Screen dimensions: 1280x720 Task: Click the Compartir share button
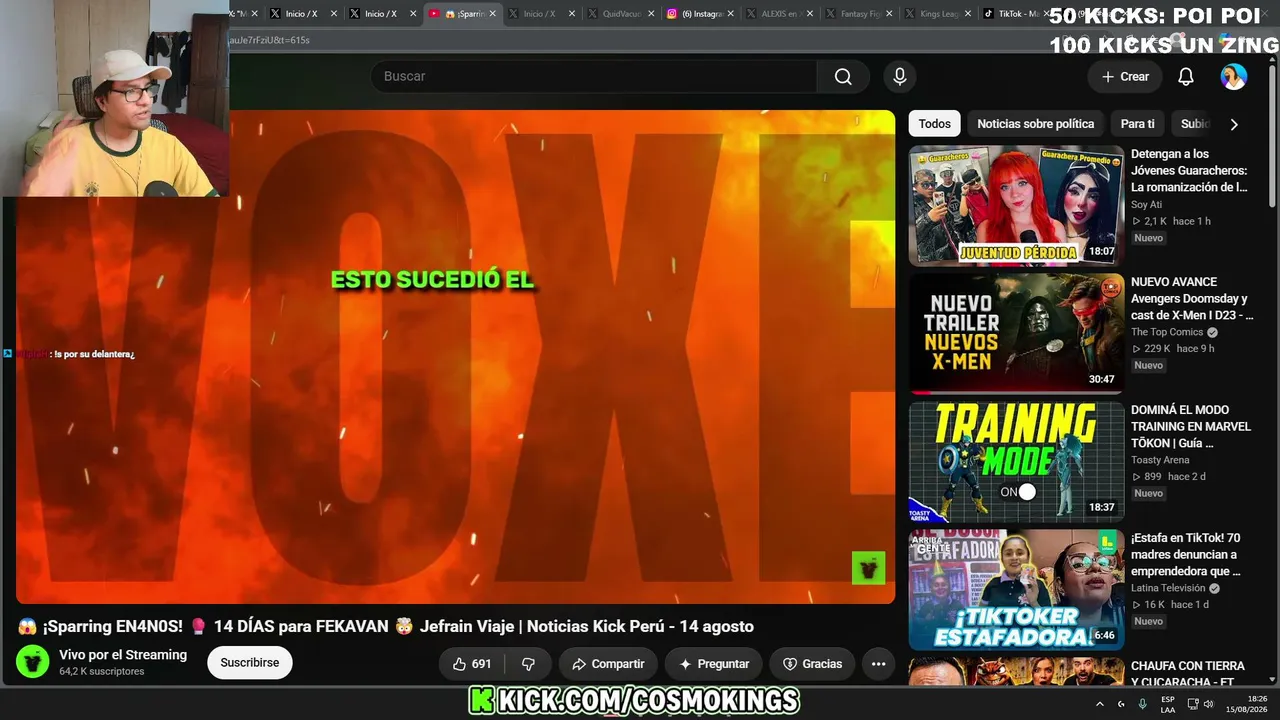point(608,664)
